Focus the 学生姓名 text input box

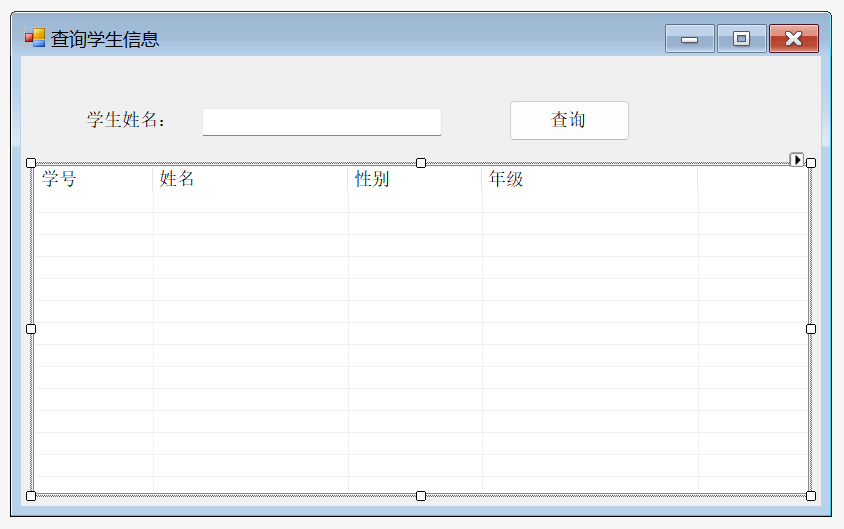pos(321,121)
